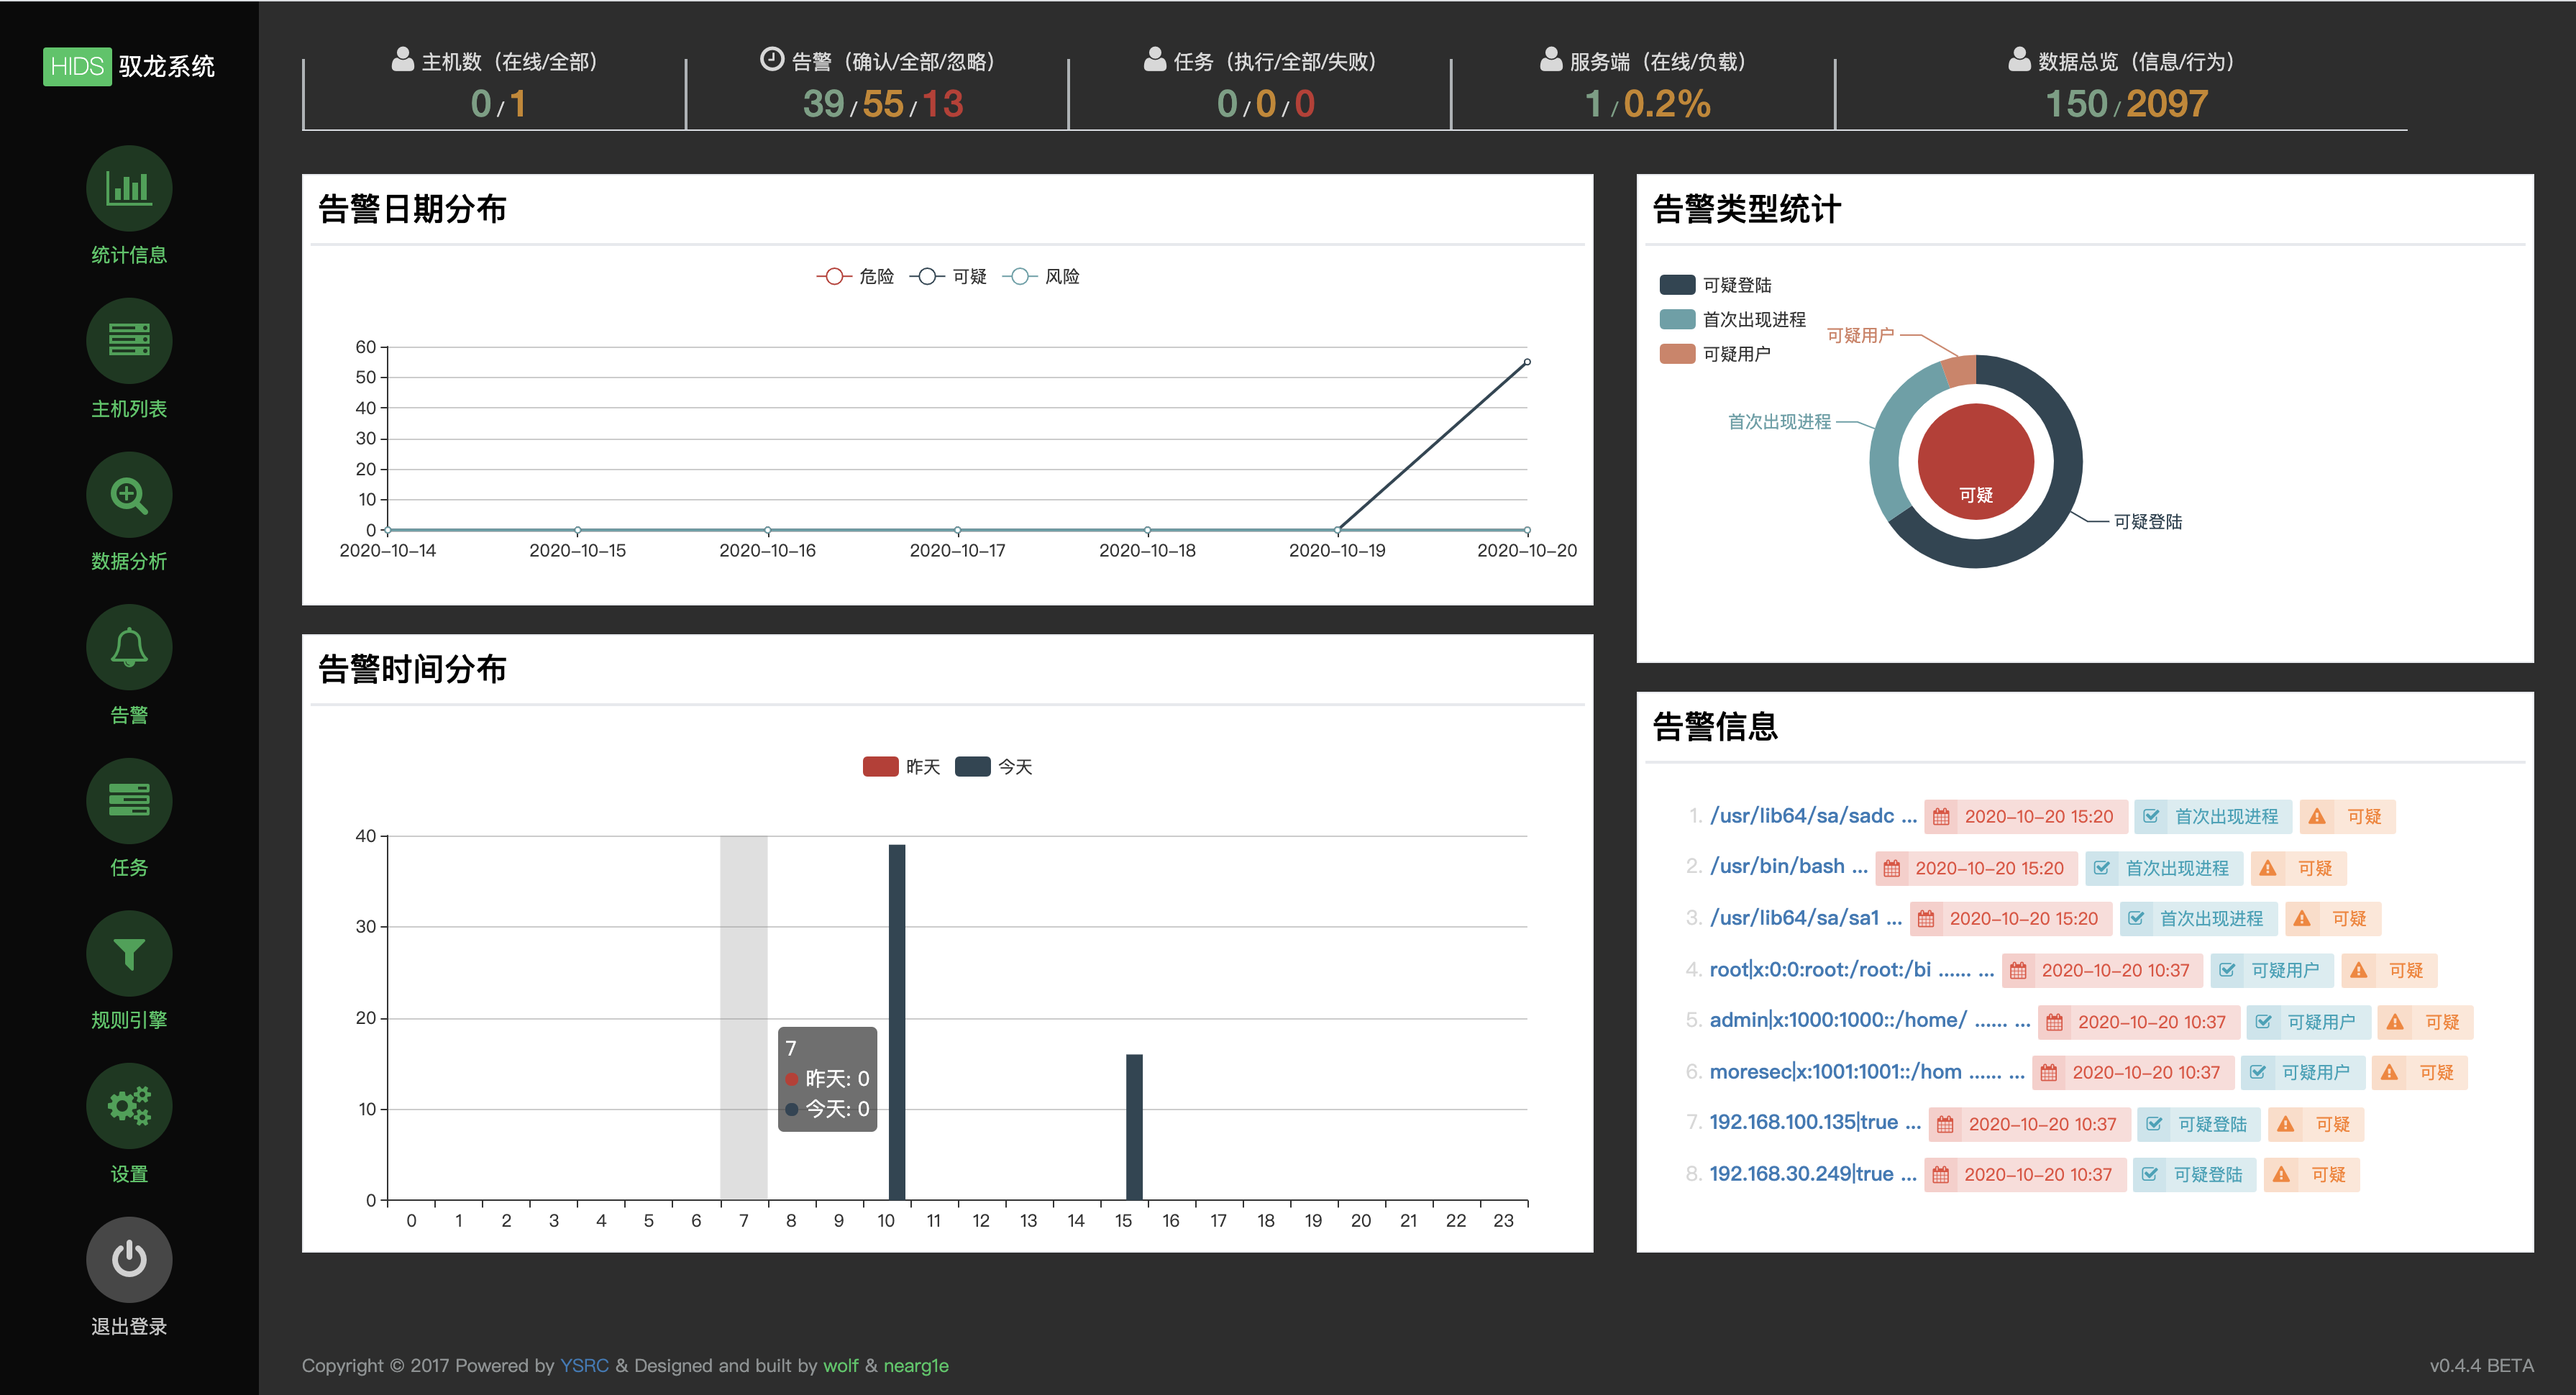Image resolution: width=2576 pixels, height=1395 pixels.
Task: Click the orange 可疑用户 donut segment
Action: (x=1959, y=372)
